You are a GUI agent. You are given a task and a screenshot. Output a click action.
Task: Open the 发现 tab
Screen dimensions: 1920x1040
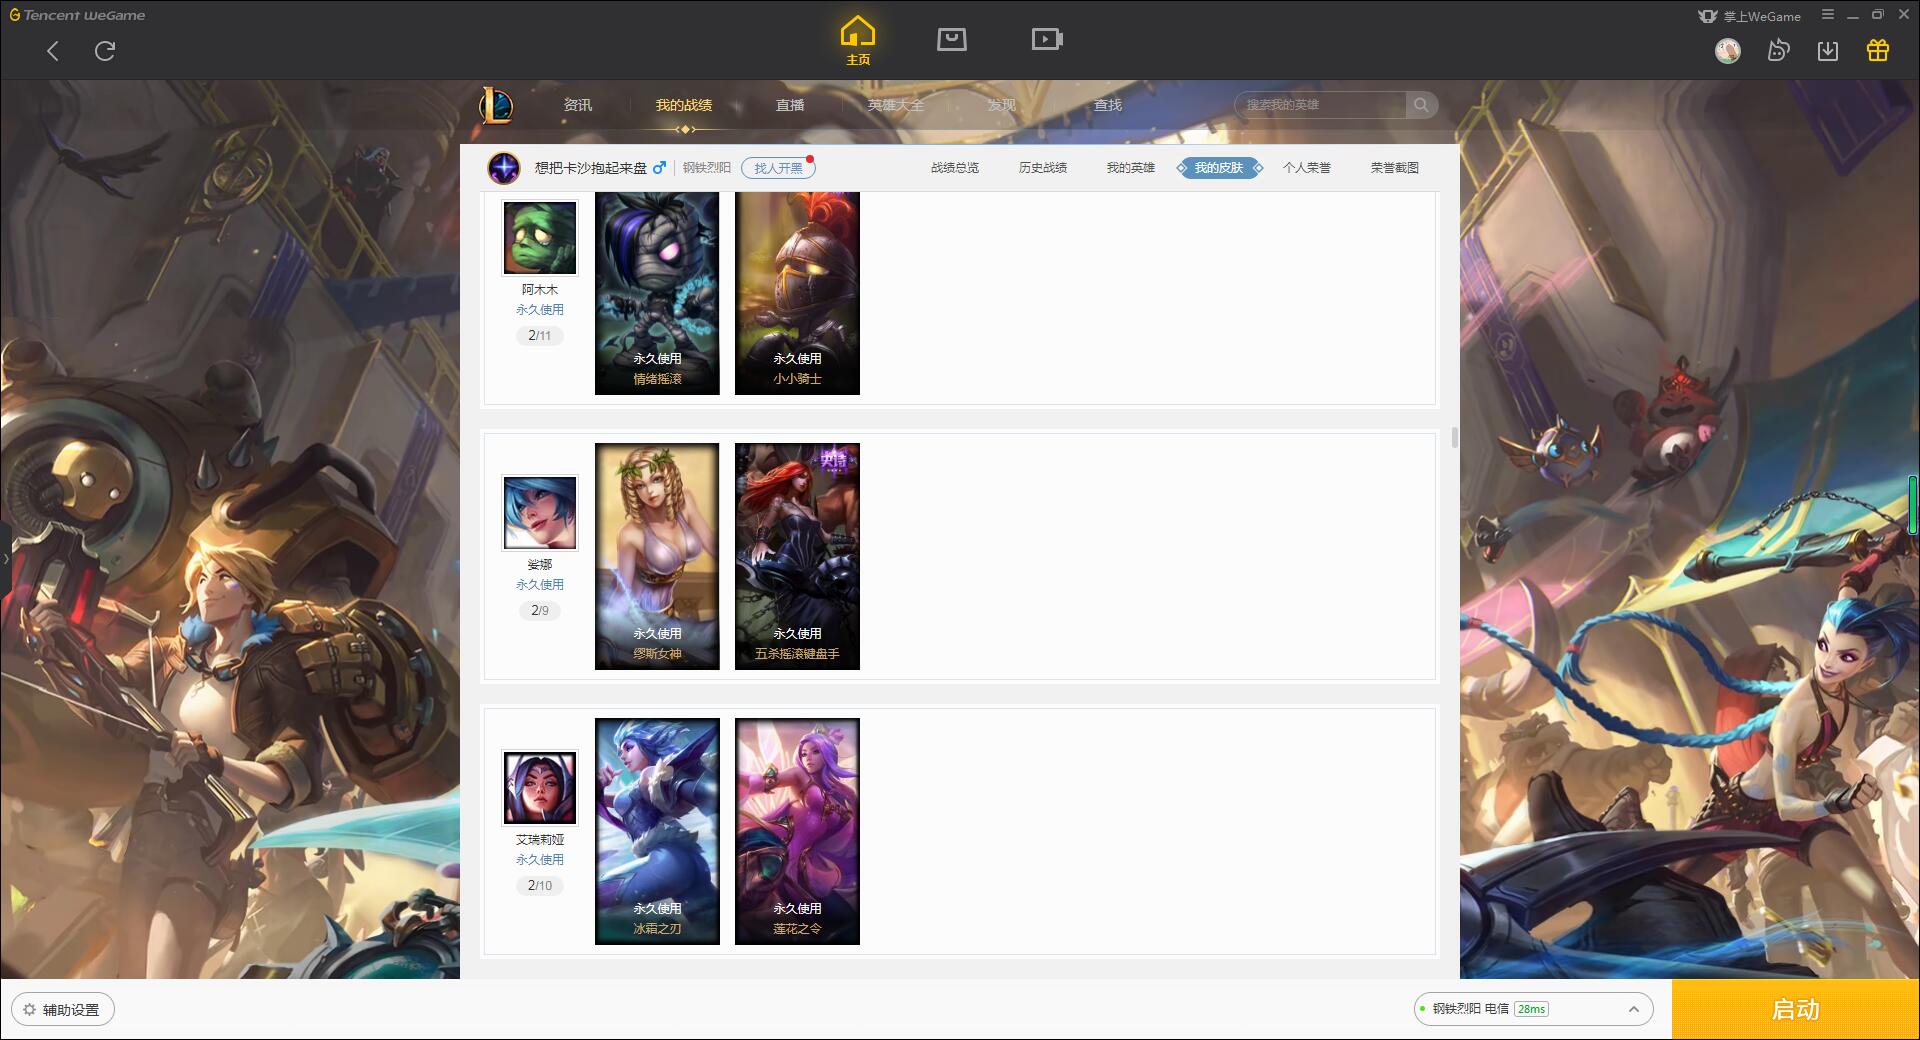pos(1002,105)
